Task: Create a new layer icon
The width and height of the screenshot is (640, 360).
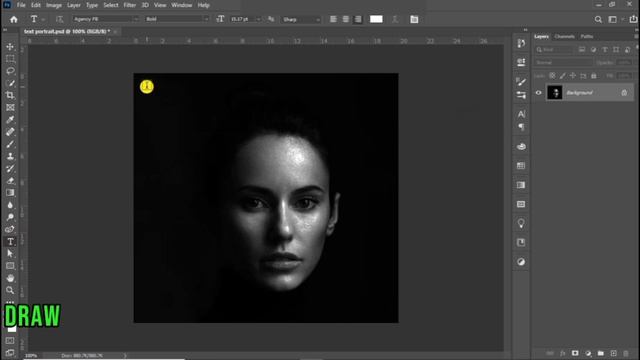Action: [x=613, y=353]
